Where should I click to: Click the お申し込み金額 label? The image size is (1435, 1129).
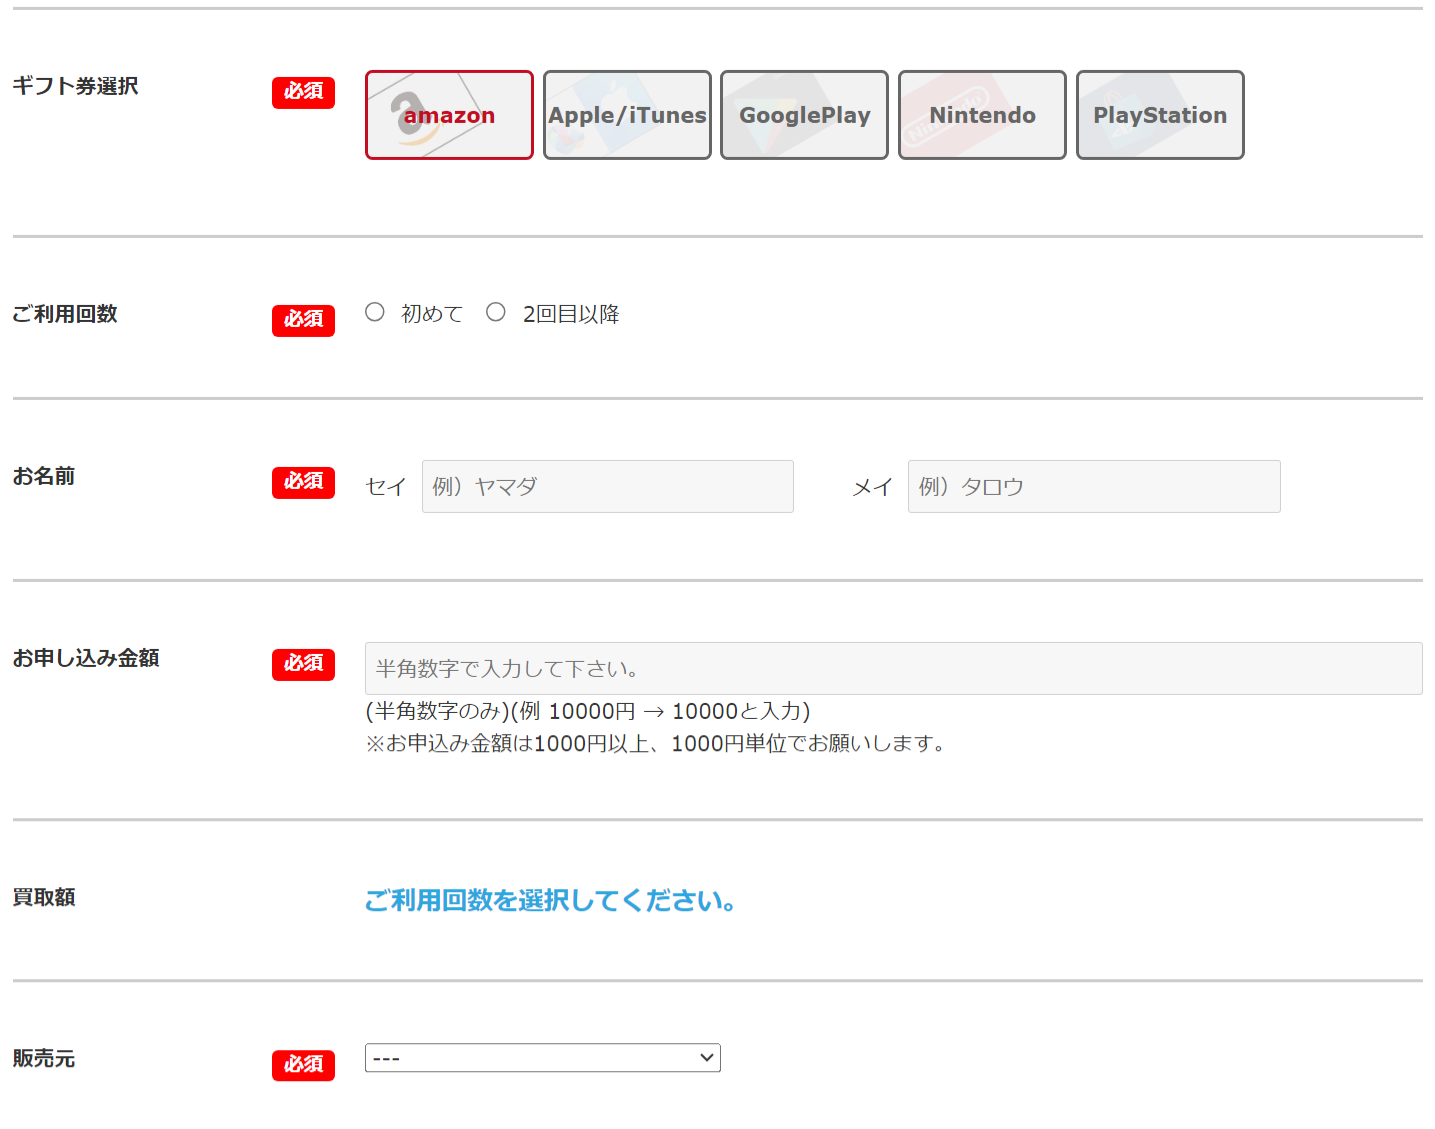click(86, 658)
